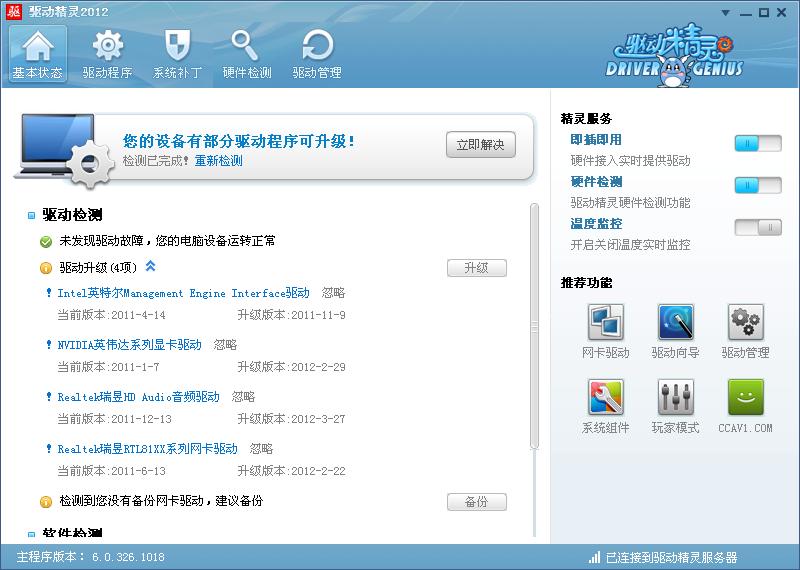Open Intel Management Engine Interface驱动 link
Screen dimensions: 800x570
(183, 293)
